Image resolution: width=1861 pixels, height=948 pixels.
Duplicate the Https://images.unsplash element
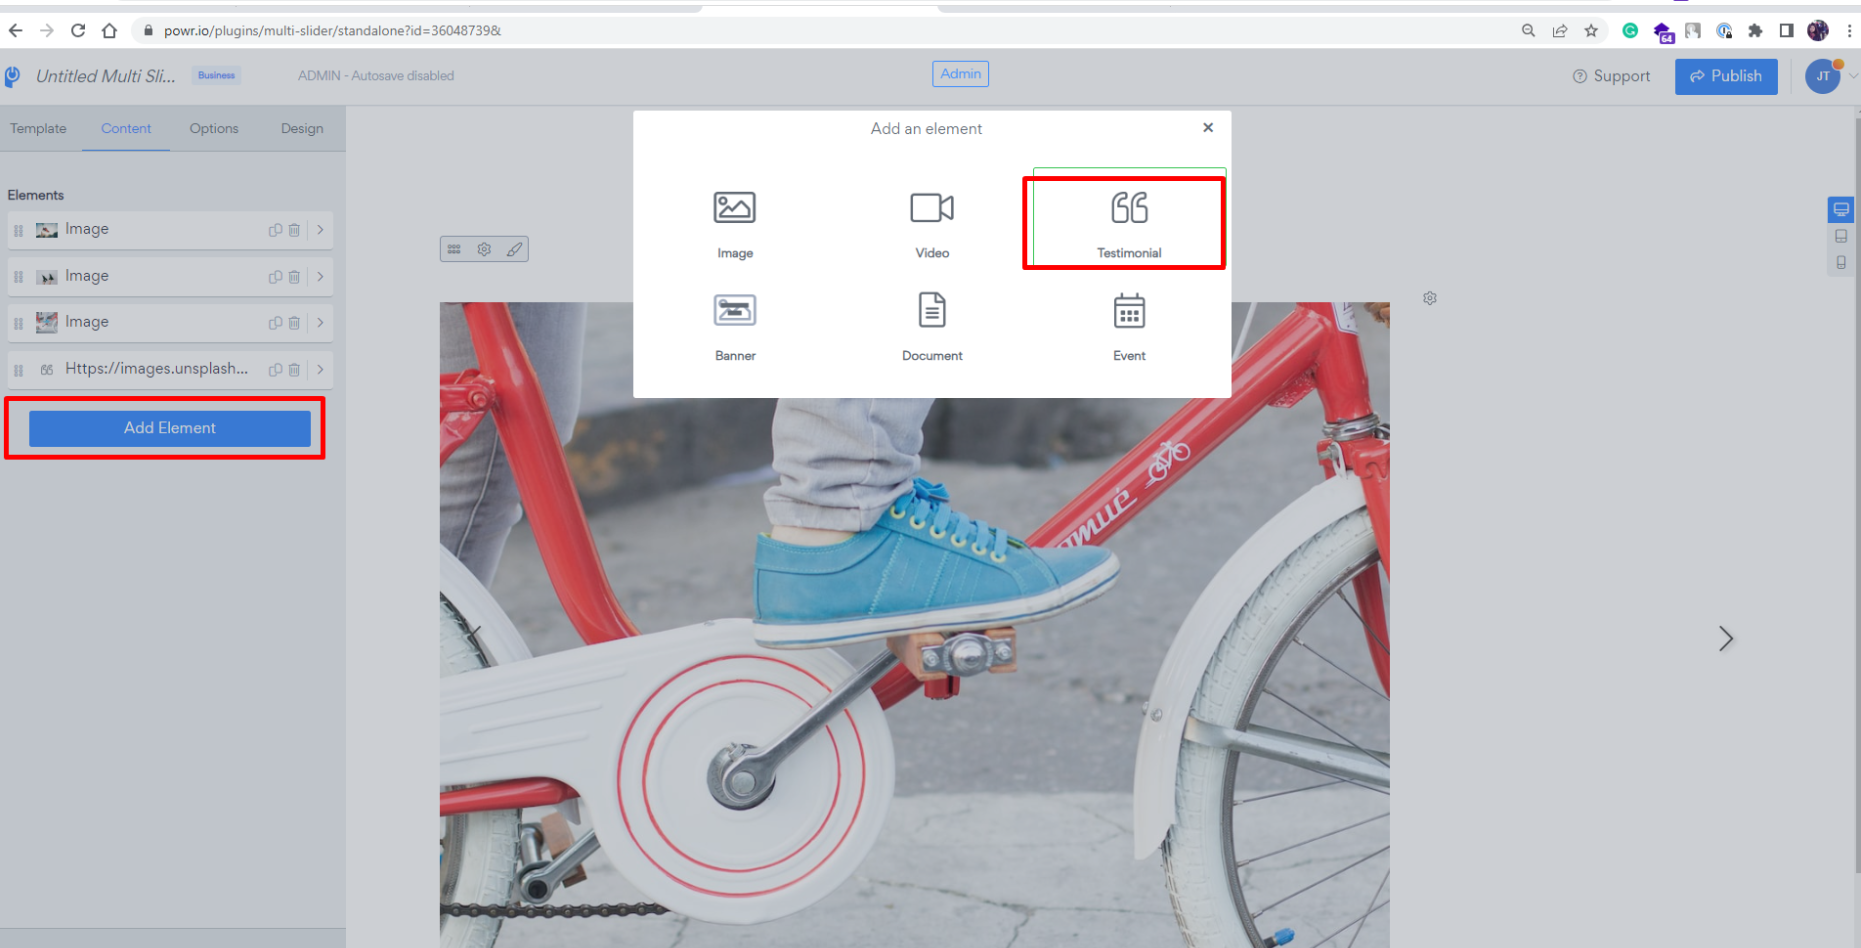[275, 370]
